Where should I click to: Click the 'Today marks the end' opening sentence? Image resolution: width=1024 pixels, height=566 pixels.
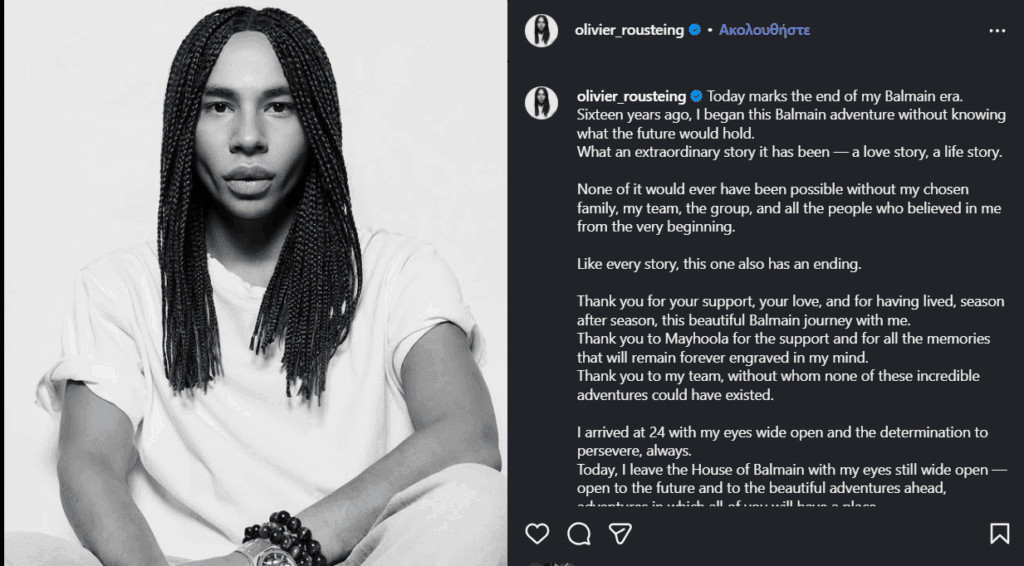tap(834, 97)
